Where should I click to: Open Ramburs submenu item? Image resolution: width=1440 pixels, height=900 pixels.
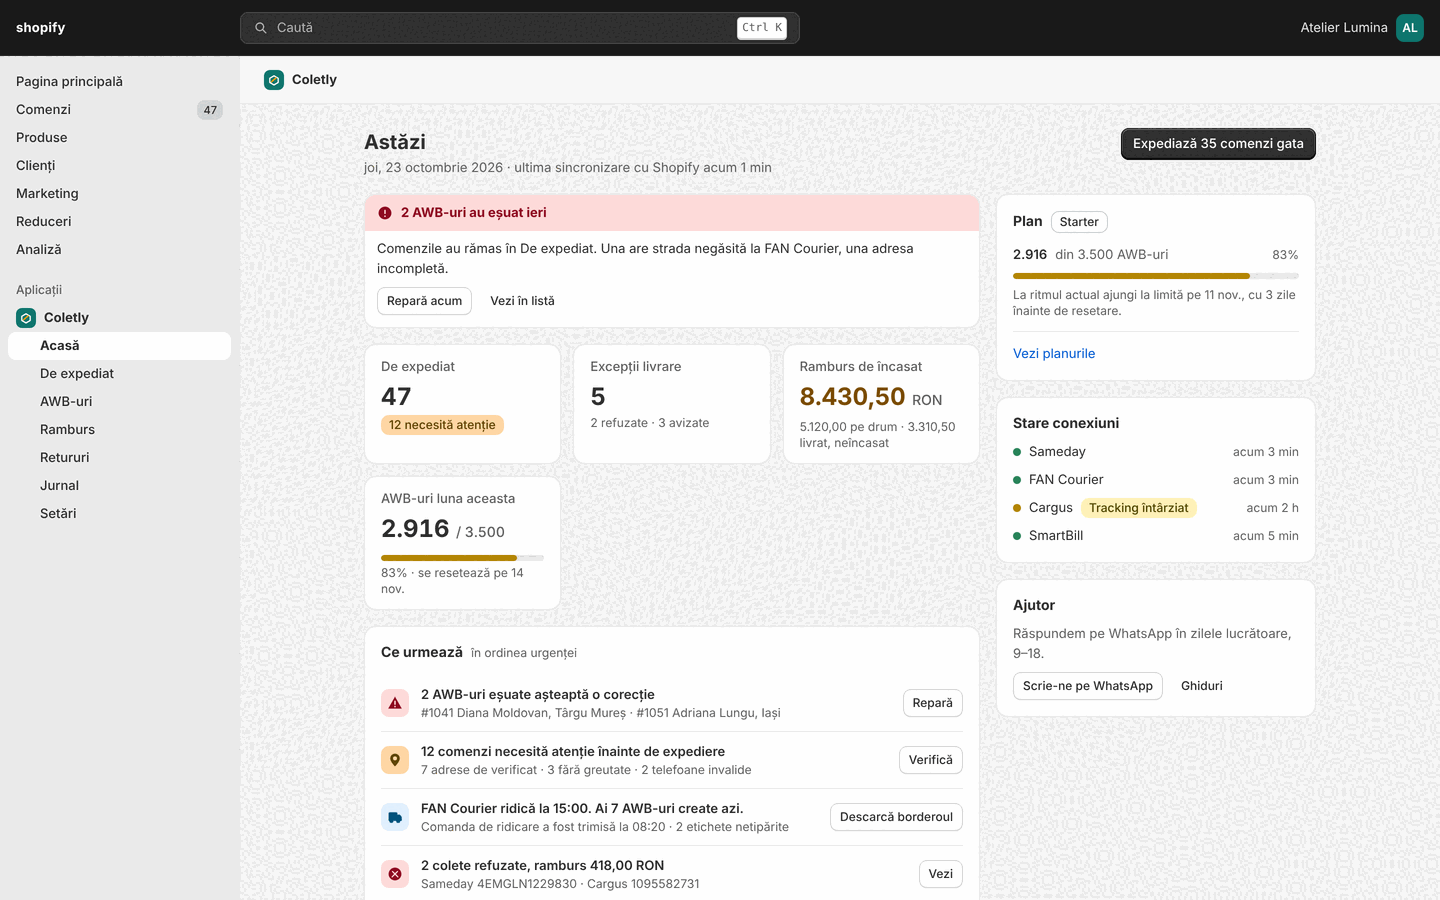[119, 430]
